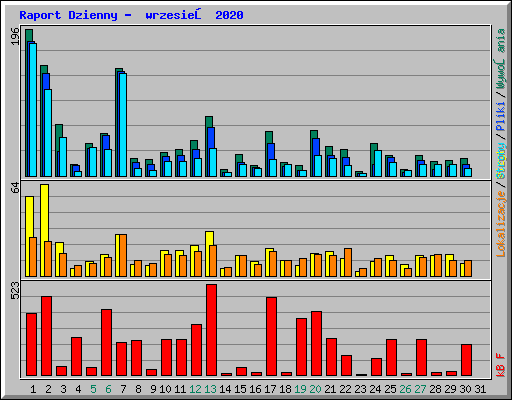The width and height of the screenshot is (512, 400).
Task: Click the 64 scale value label
Action: (15, 187)
